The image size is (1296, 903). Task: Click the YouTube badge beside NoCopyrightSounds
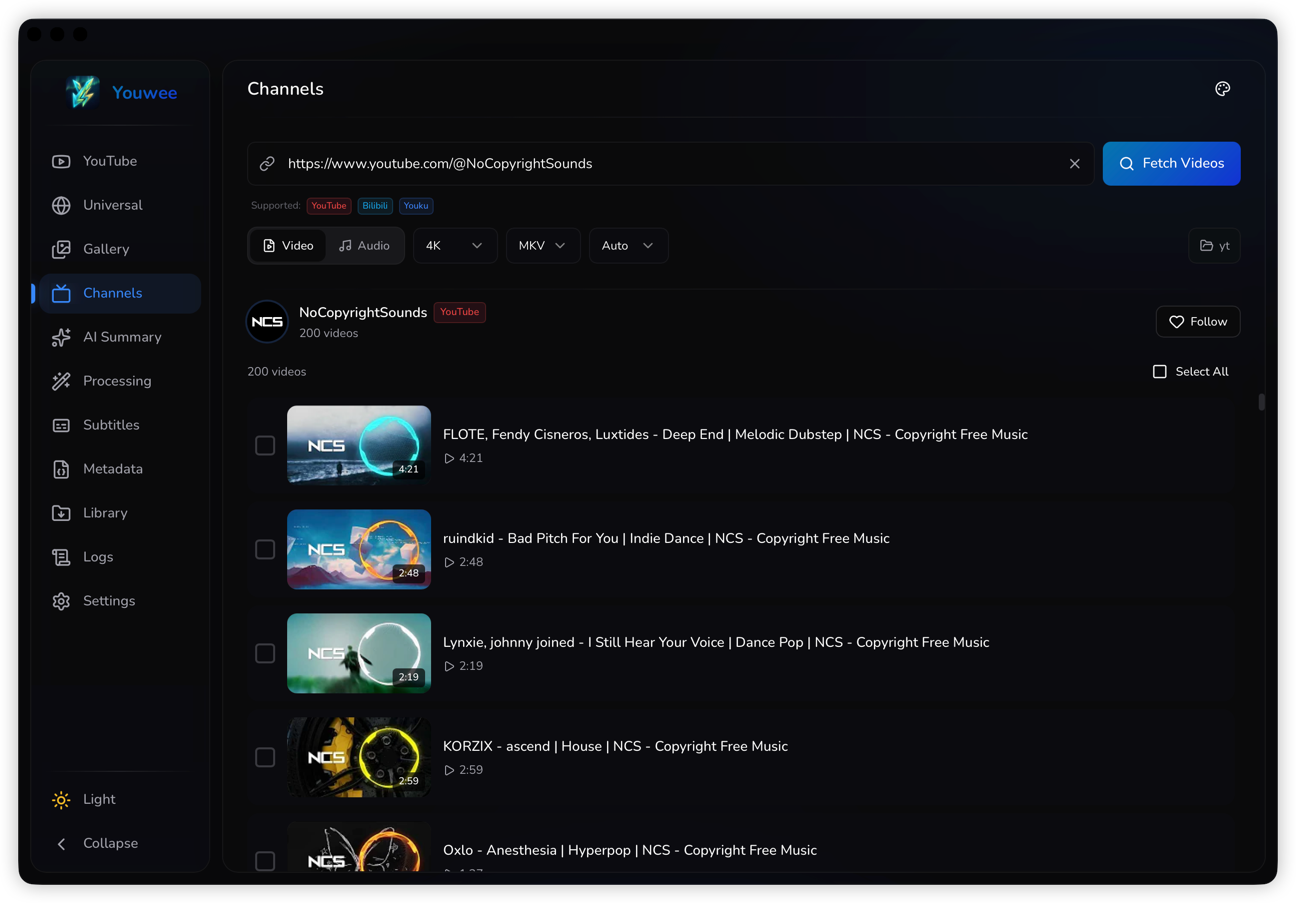(460, 312)
